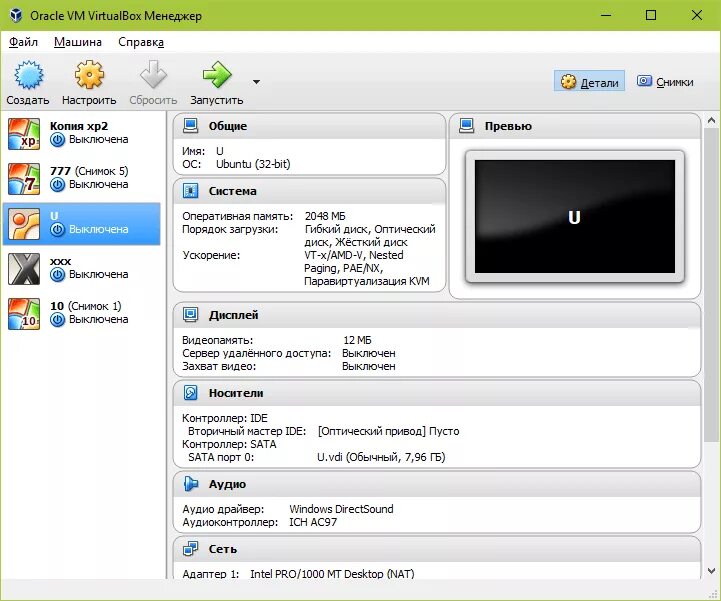The width and height of the screenshot is (721, 601).
Task: Click the details pane scroll down arrow
Action: click(711, 572)
